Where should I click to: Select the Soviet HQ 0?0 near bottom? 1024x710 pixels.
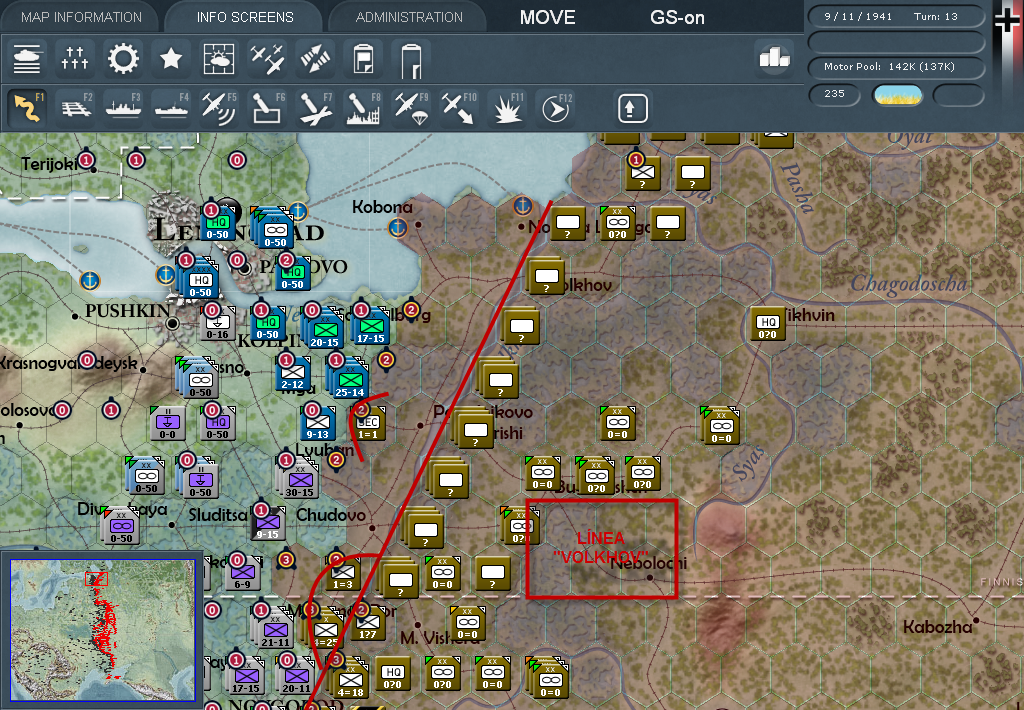pos(392,673)
